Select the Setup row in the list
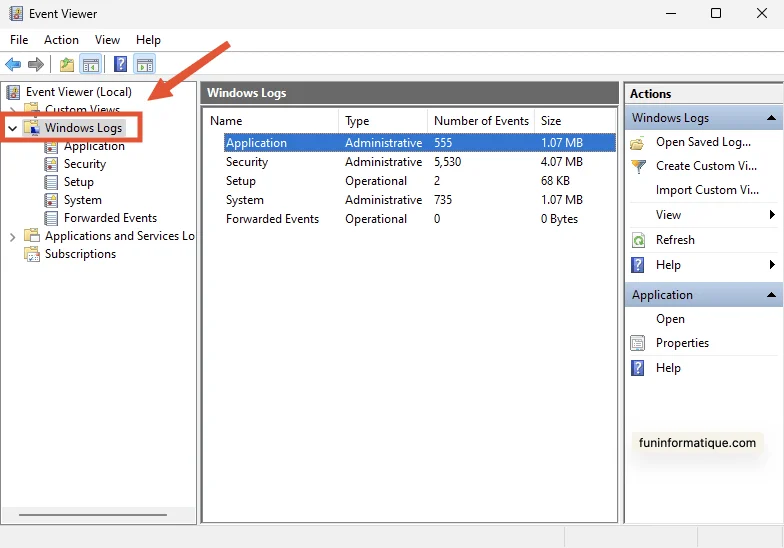 (x=420, y=181)
